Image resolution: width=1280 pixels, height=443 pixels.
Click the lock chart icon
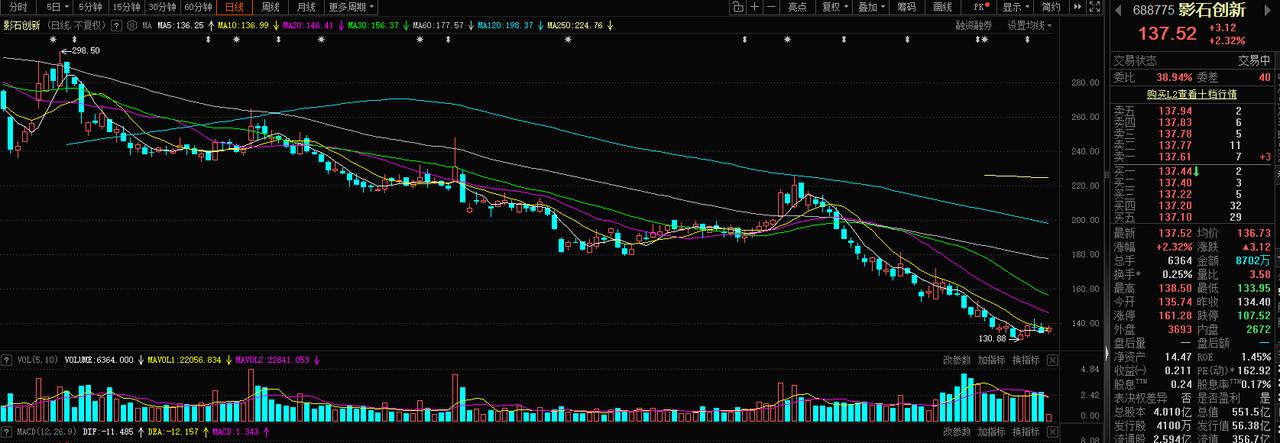(738, 7)
